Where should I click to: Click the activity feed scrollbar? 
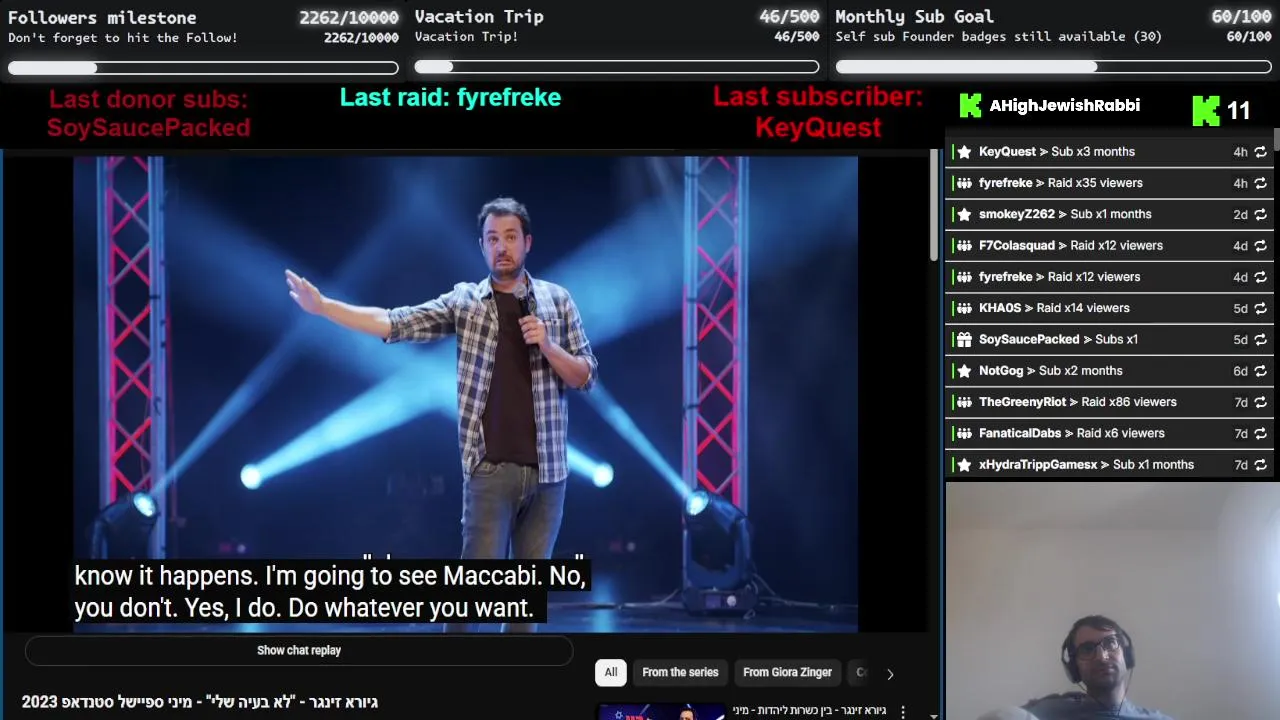click(x=1276, y=140)
